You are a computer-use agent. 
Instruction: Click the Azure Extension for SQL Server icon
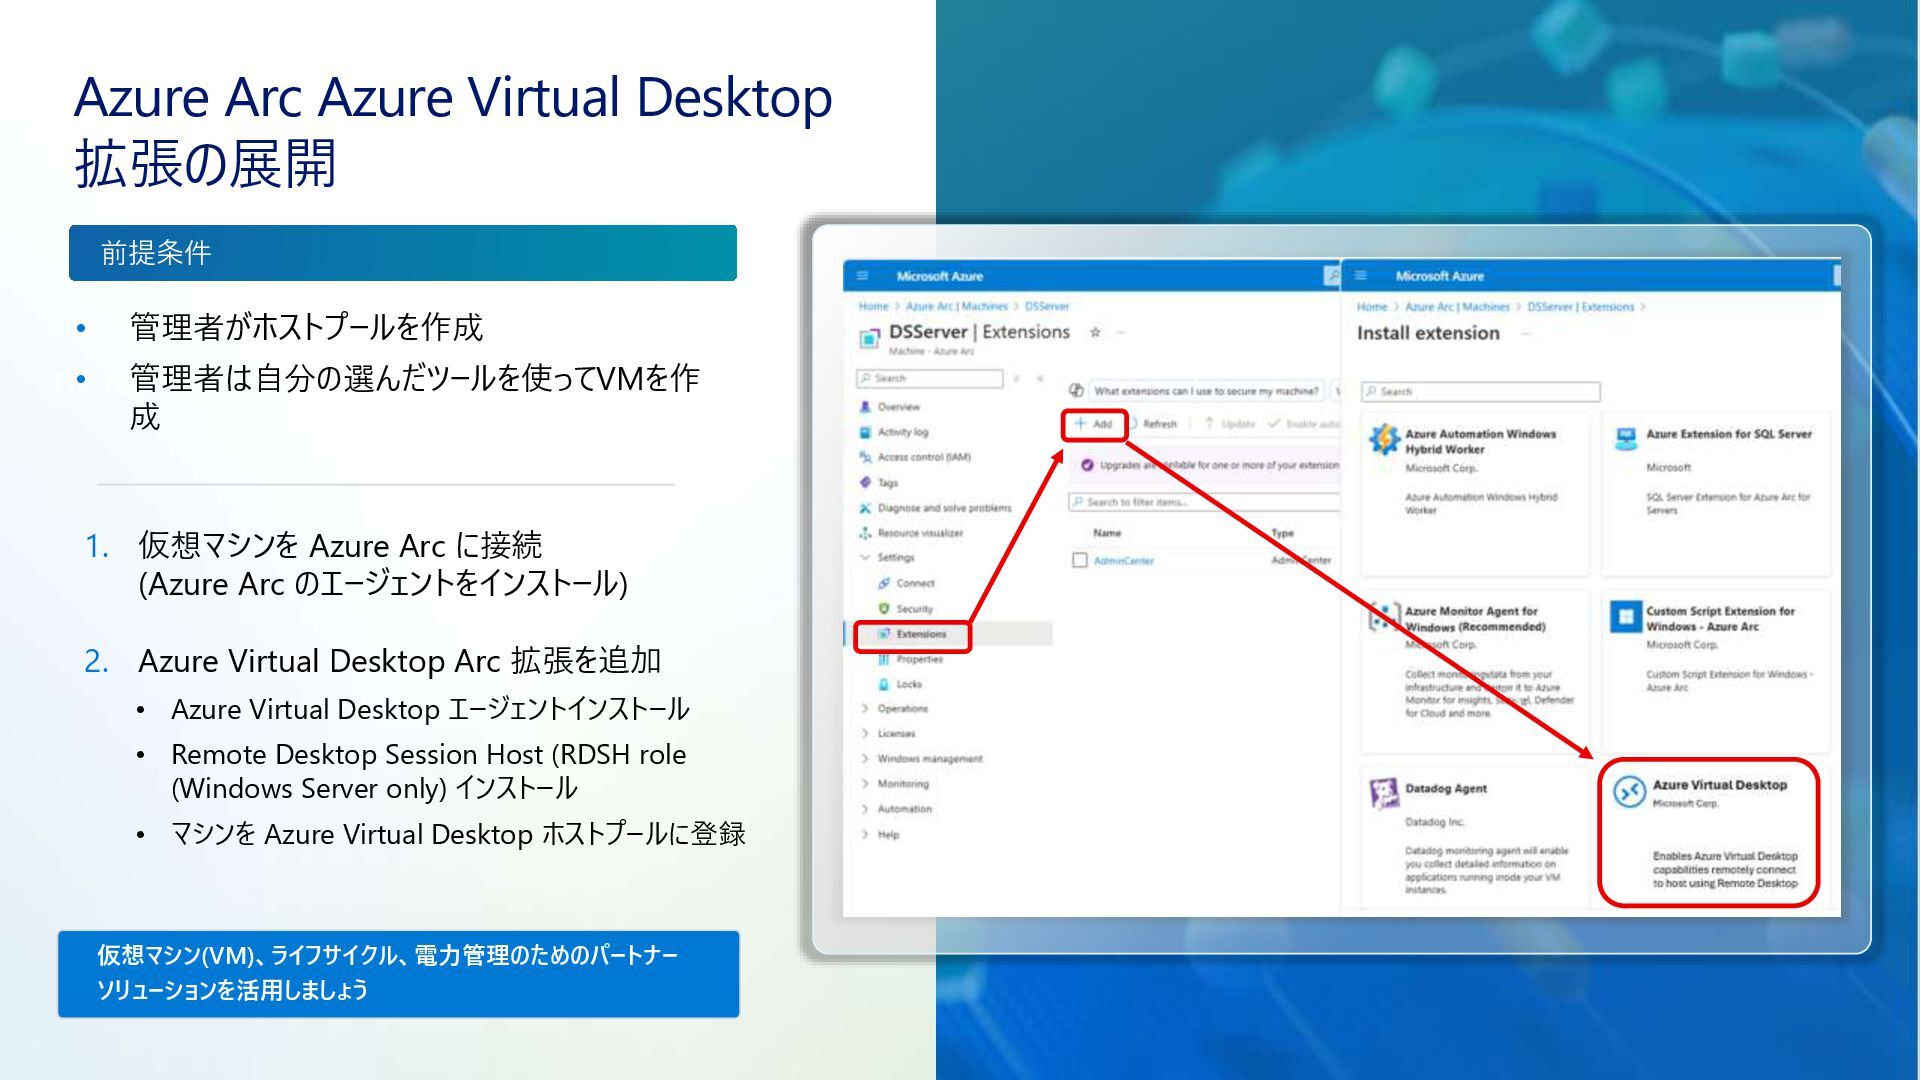pos(1626,438)
